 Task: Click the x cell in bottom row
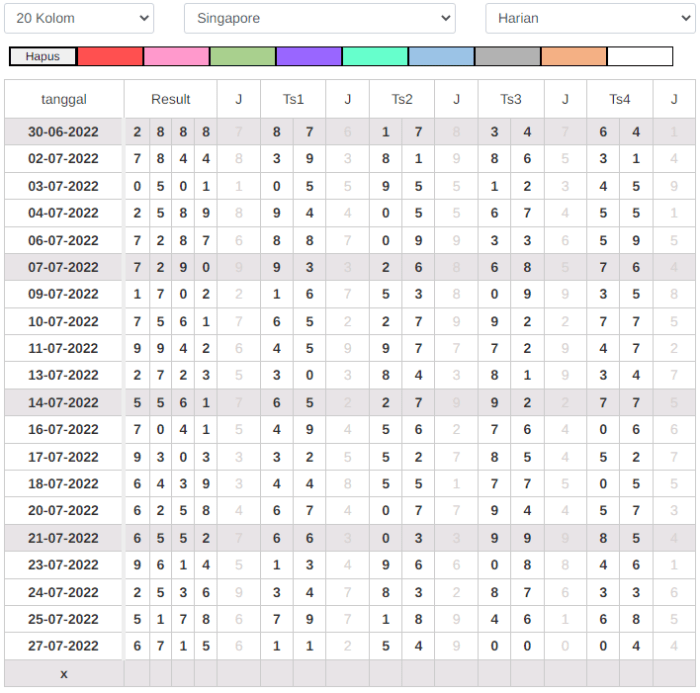click(64, 673)
